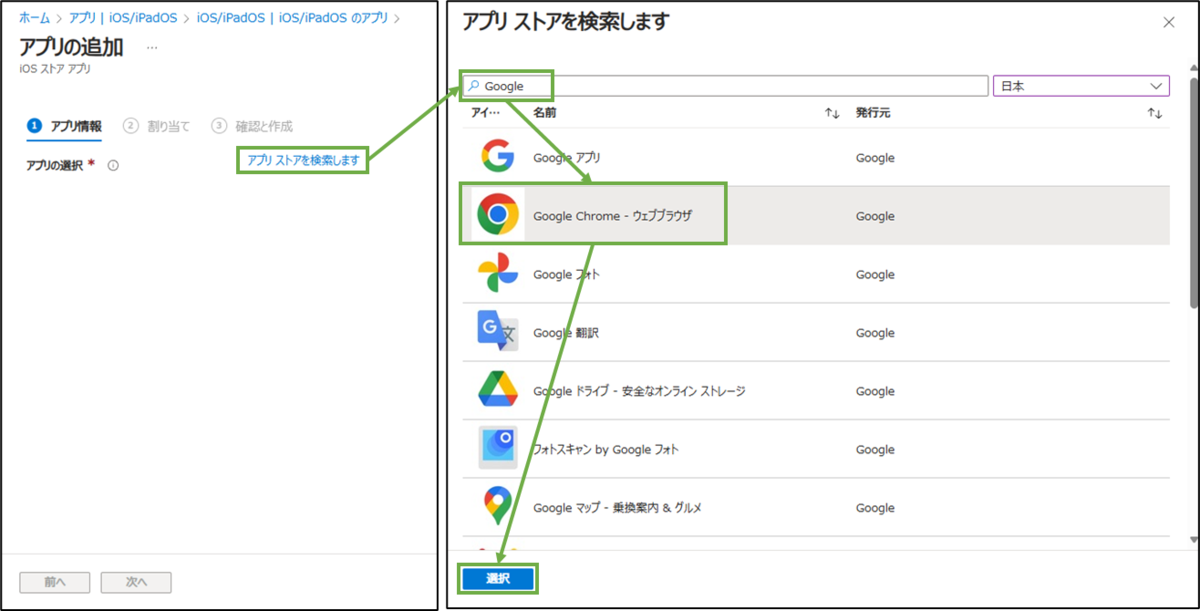Select Google マップ - 乗換案内 & グルメ row
Image resolution: width=1200 pixels, height=611 pixels.
814,508
